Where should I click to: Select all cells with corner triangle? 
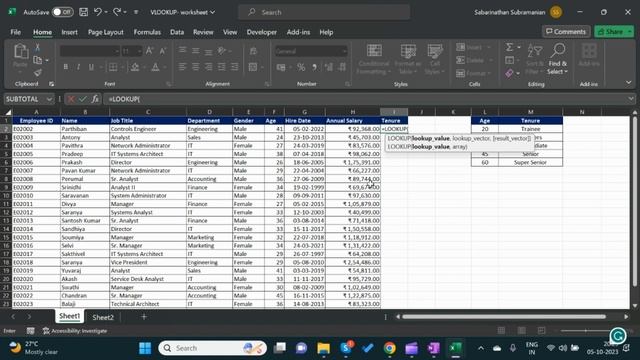(x=8, y=112)
